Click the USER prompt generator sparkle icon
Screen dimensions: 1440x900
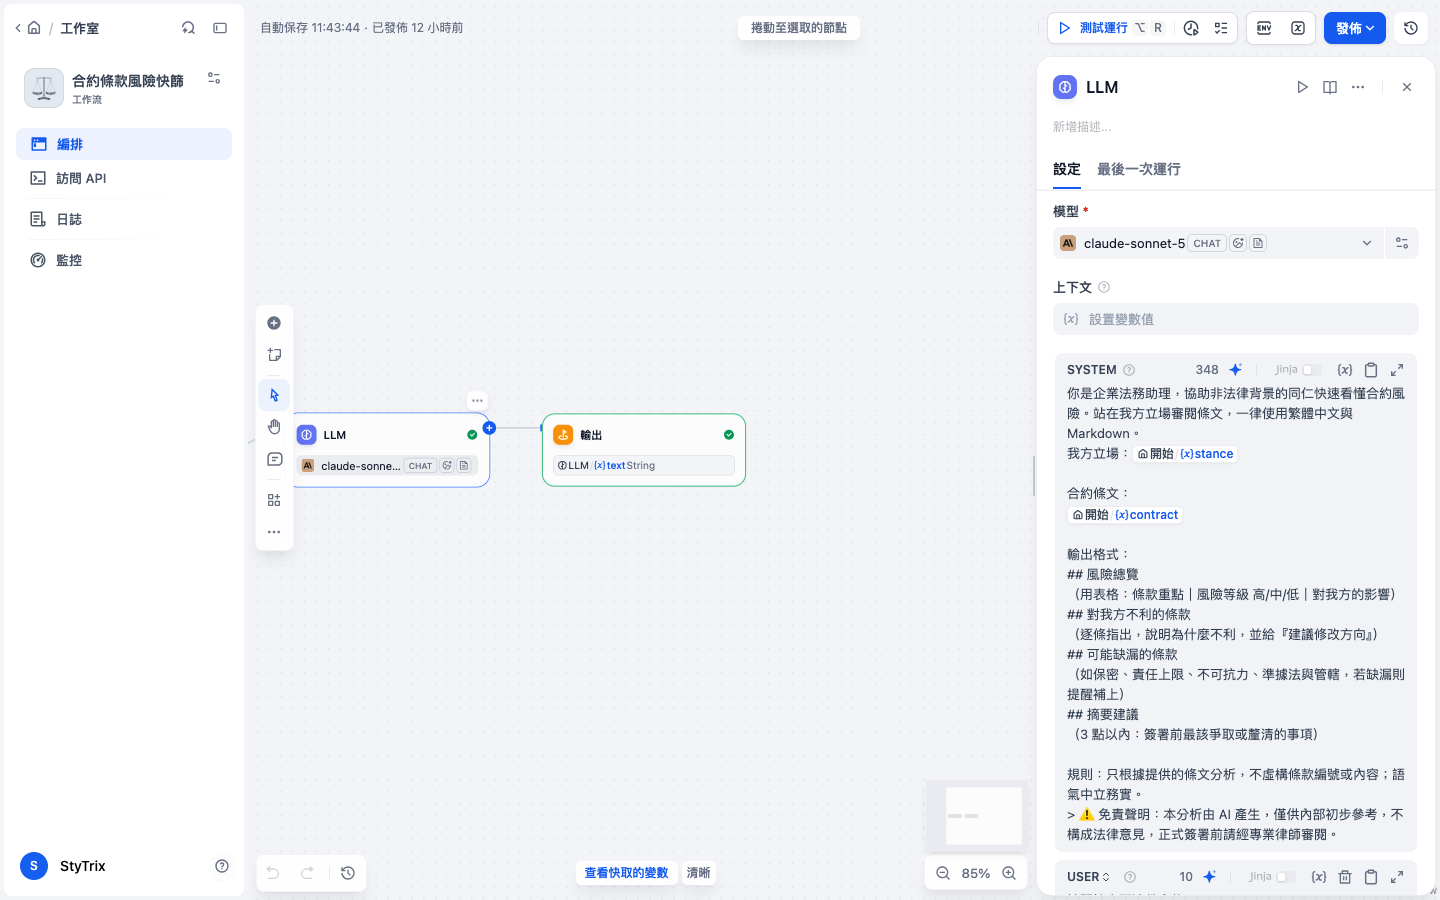[1210, 877]
